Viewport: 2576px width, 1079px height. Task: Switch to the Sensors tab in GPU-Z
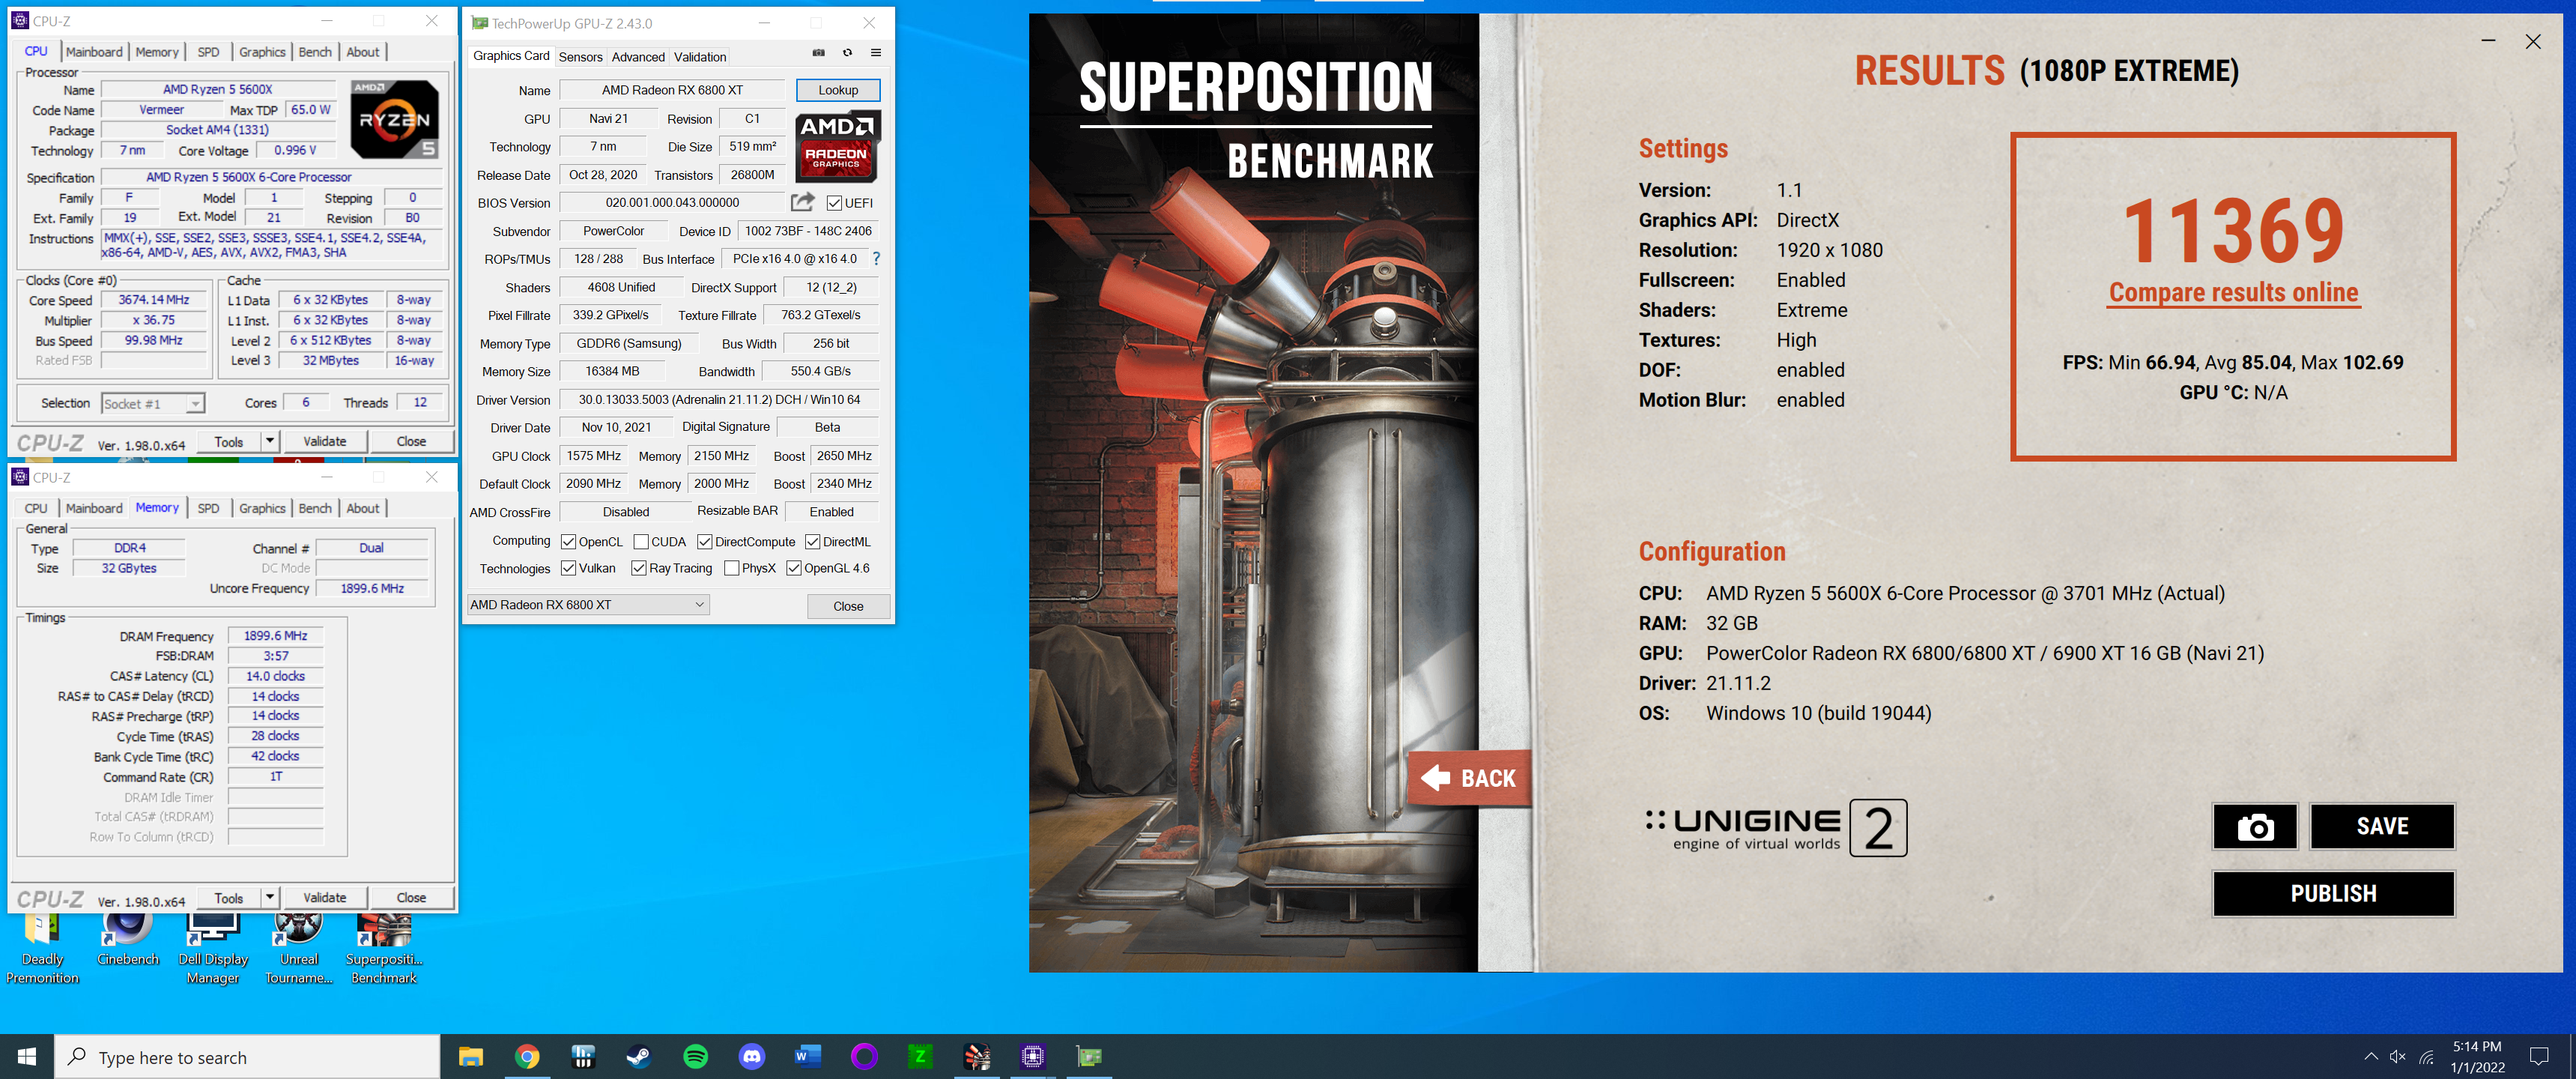point(580,57)
